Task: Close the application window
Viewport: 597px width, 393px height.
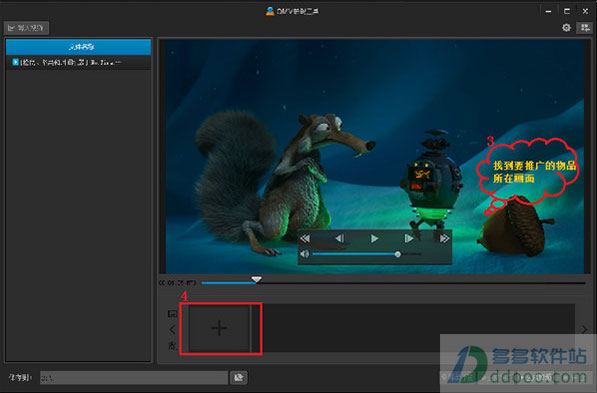Action: [x=585, y=11]
